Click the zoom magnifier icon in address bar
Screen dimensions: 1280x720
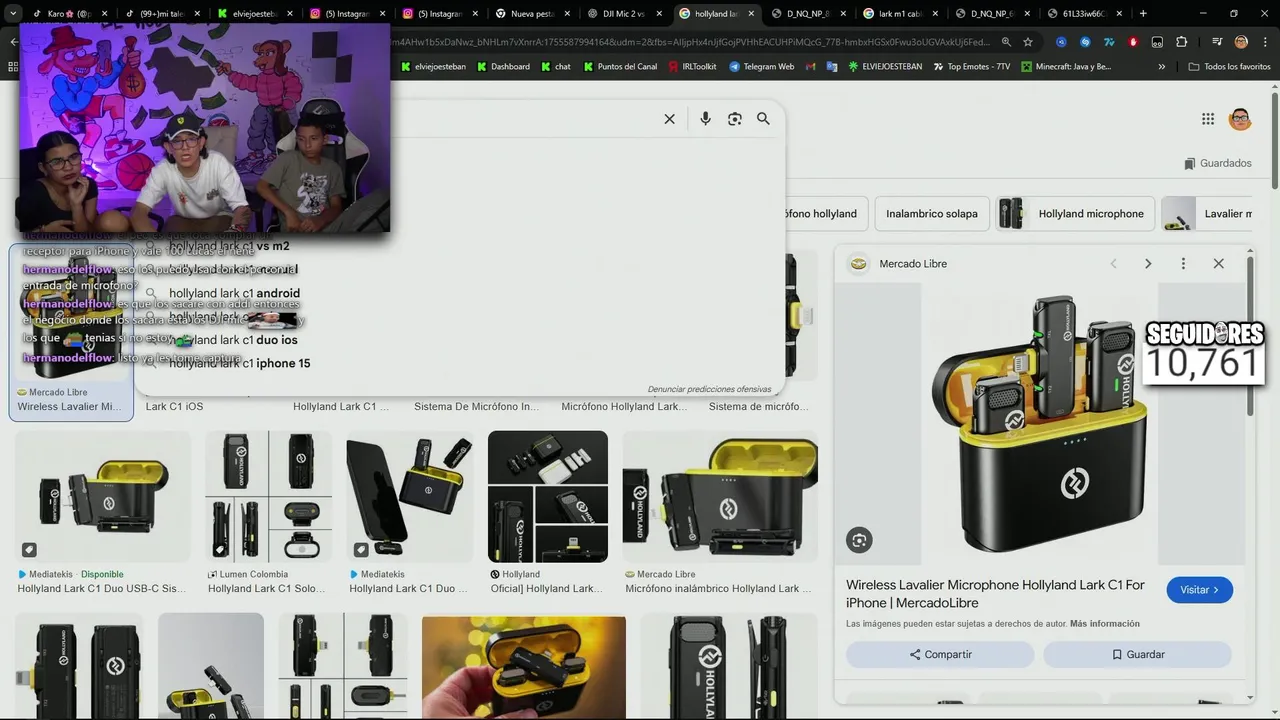coord(1006,42)
